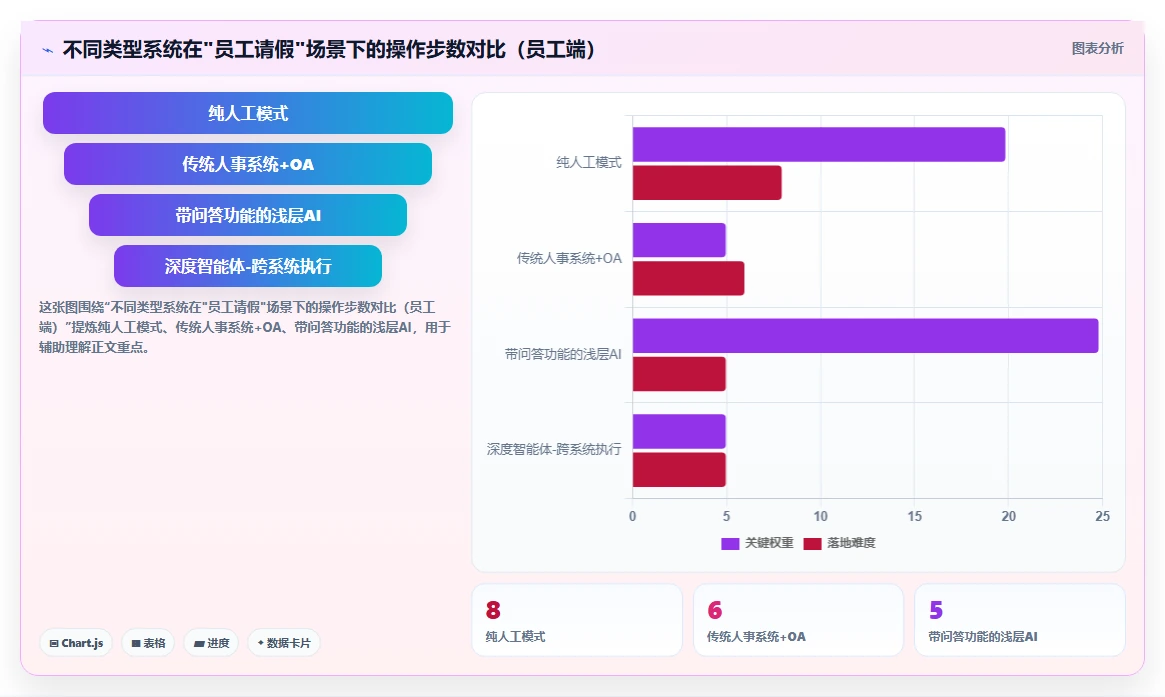Select the 传统人事系统+OA funnel bar
The image size is (1165, 697).
[247, 164]
